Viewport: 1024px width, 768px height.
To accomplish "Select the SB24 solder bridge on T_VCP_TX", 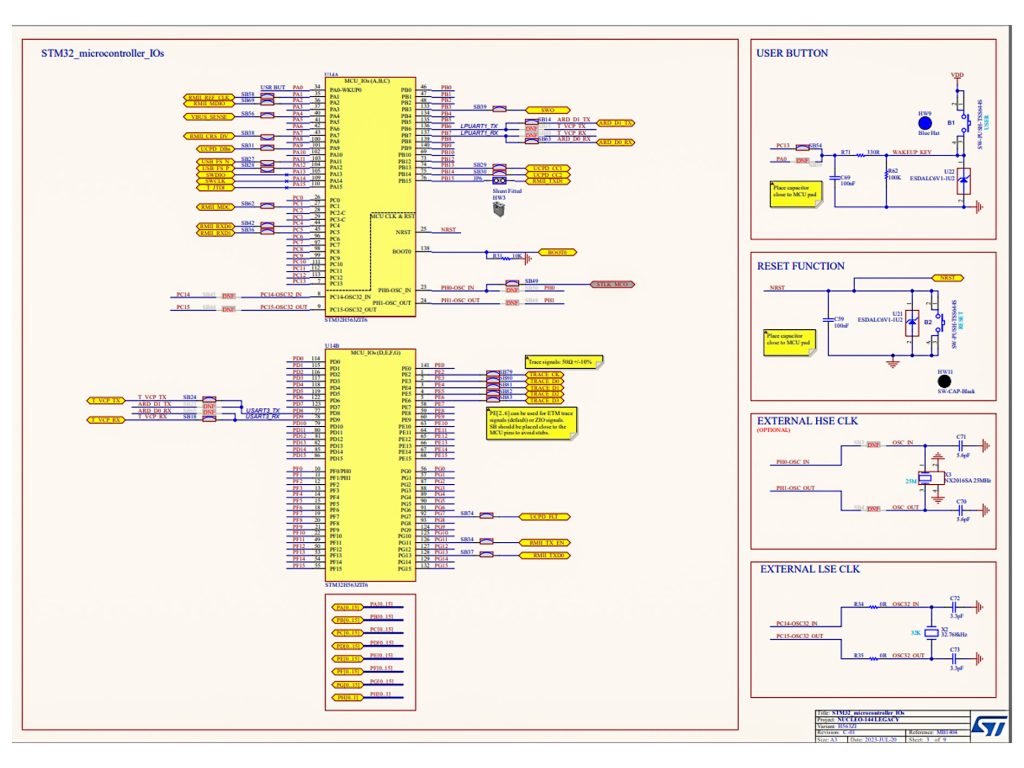I will [x=209, y=400].
